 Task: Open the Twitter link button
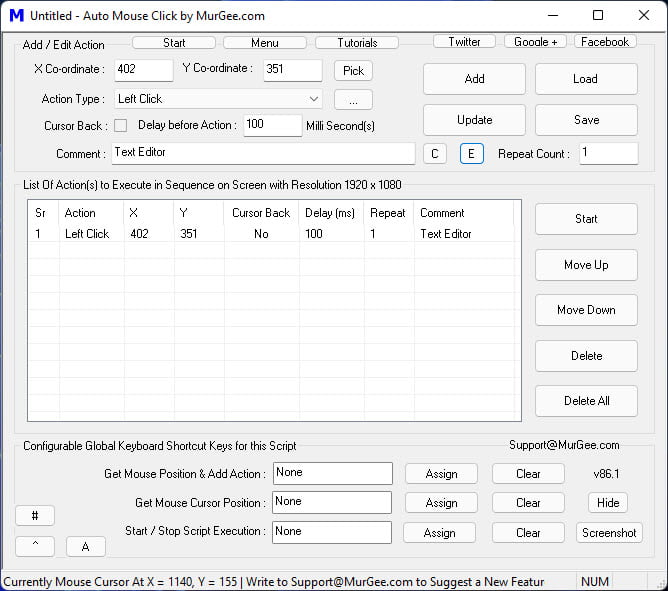464,42
